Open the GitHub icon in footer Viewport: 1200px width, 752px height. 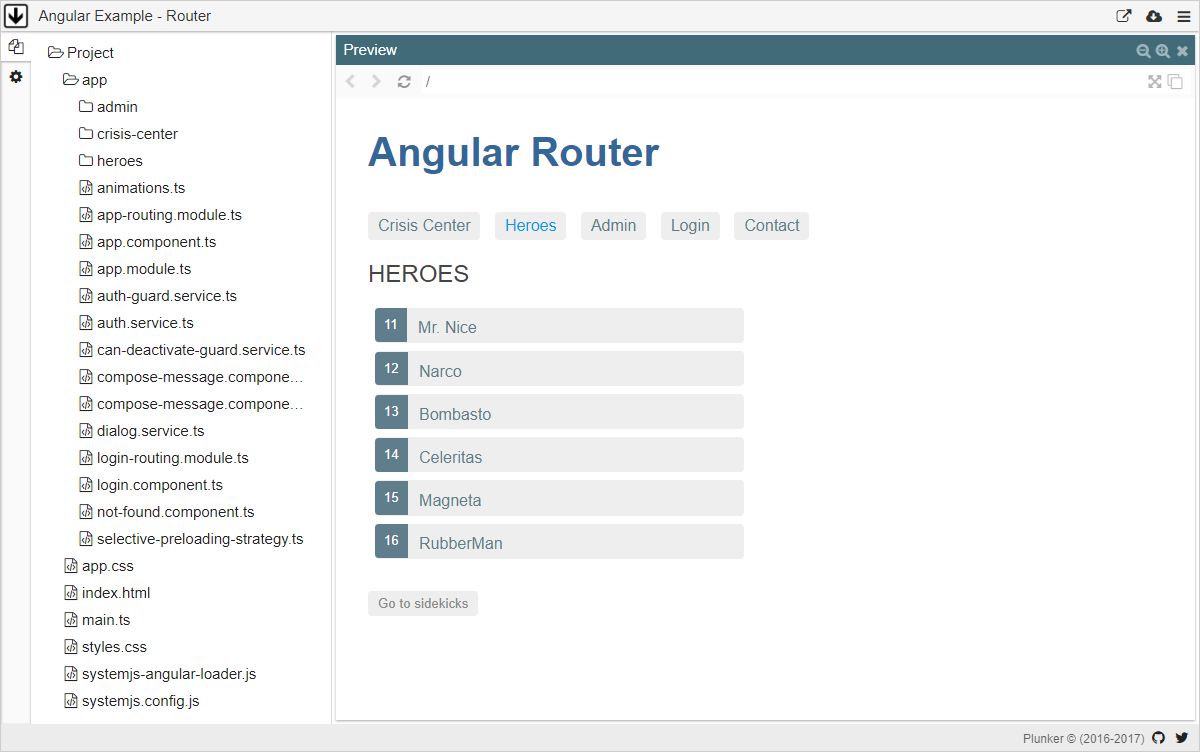point(1159,738)
